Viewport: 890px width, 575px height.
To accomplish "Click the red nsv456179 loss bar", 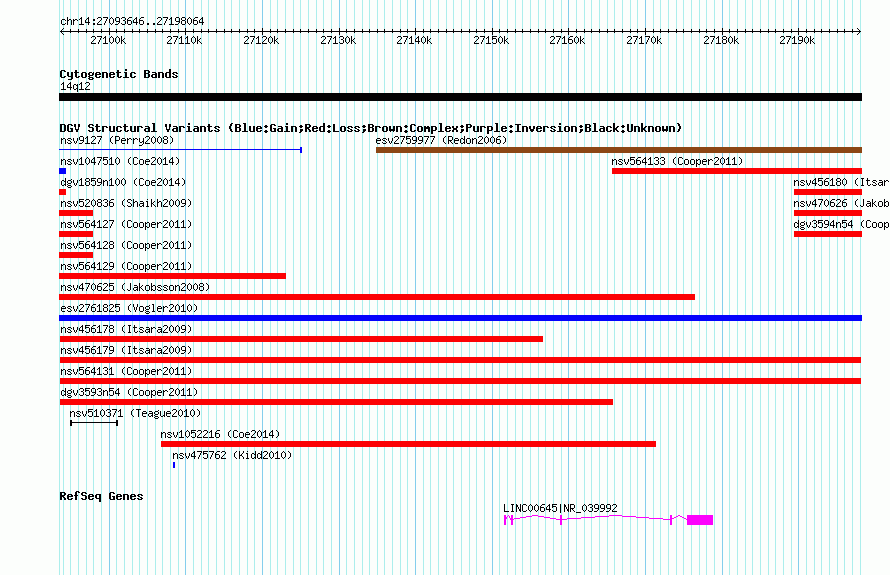I will 460,360.
